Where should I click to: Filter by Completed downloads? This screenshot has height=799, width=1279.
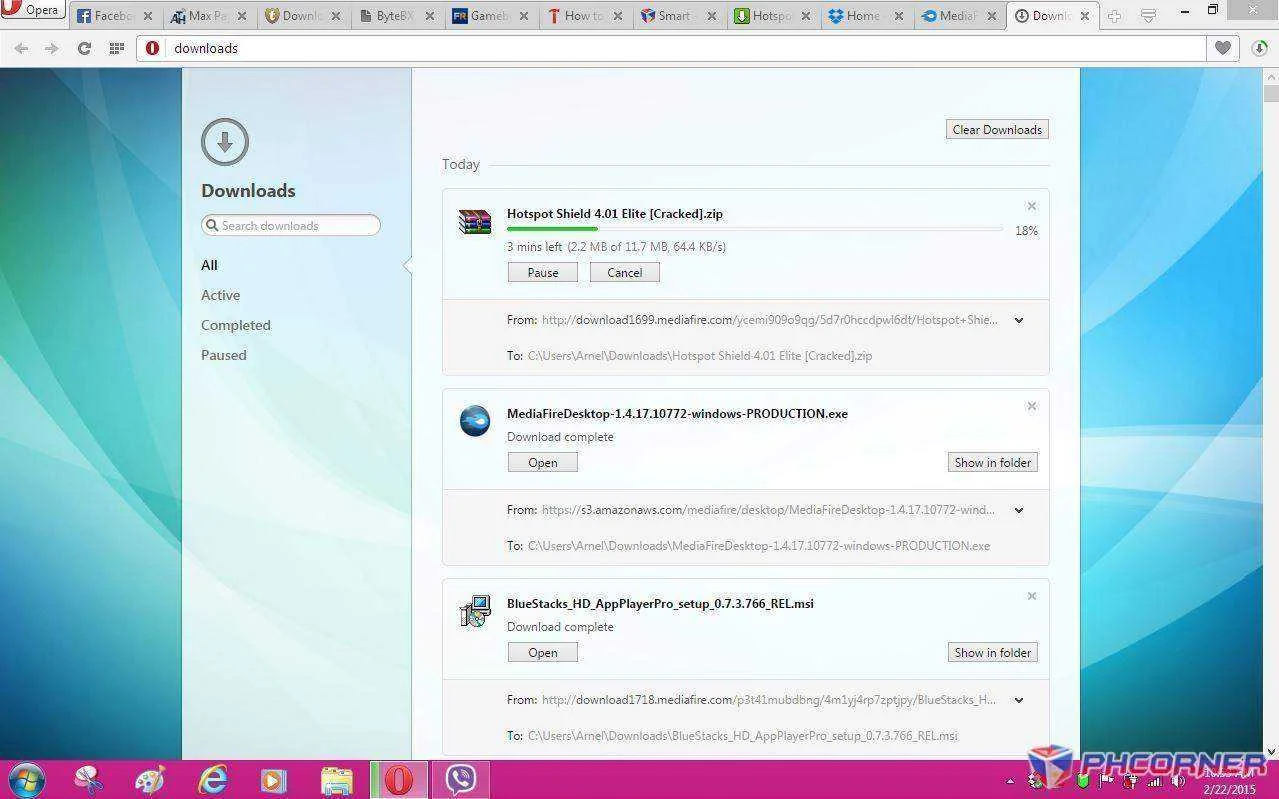click(x=236, y=325)
